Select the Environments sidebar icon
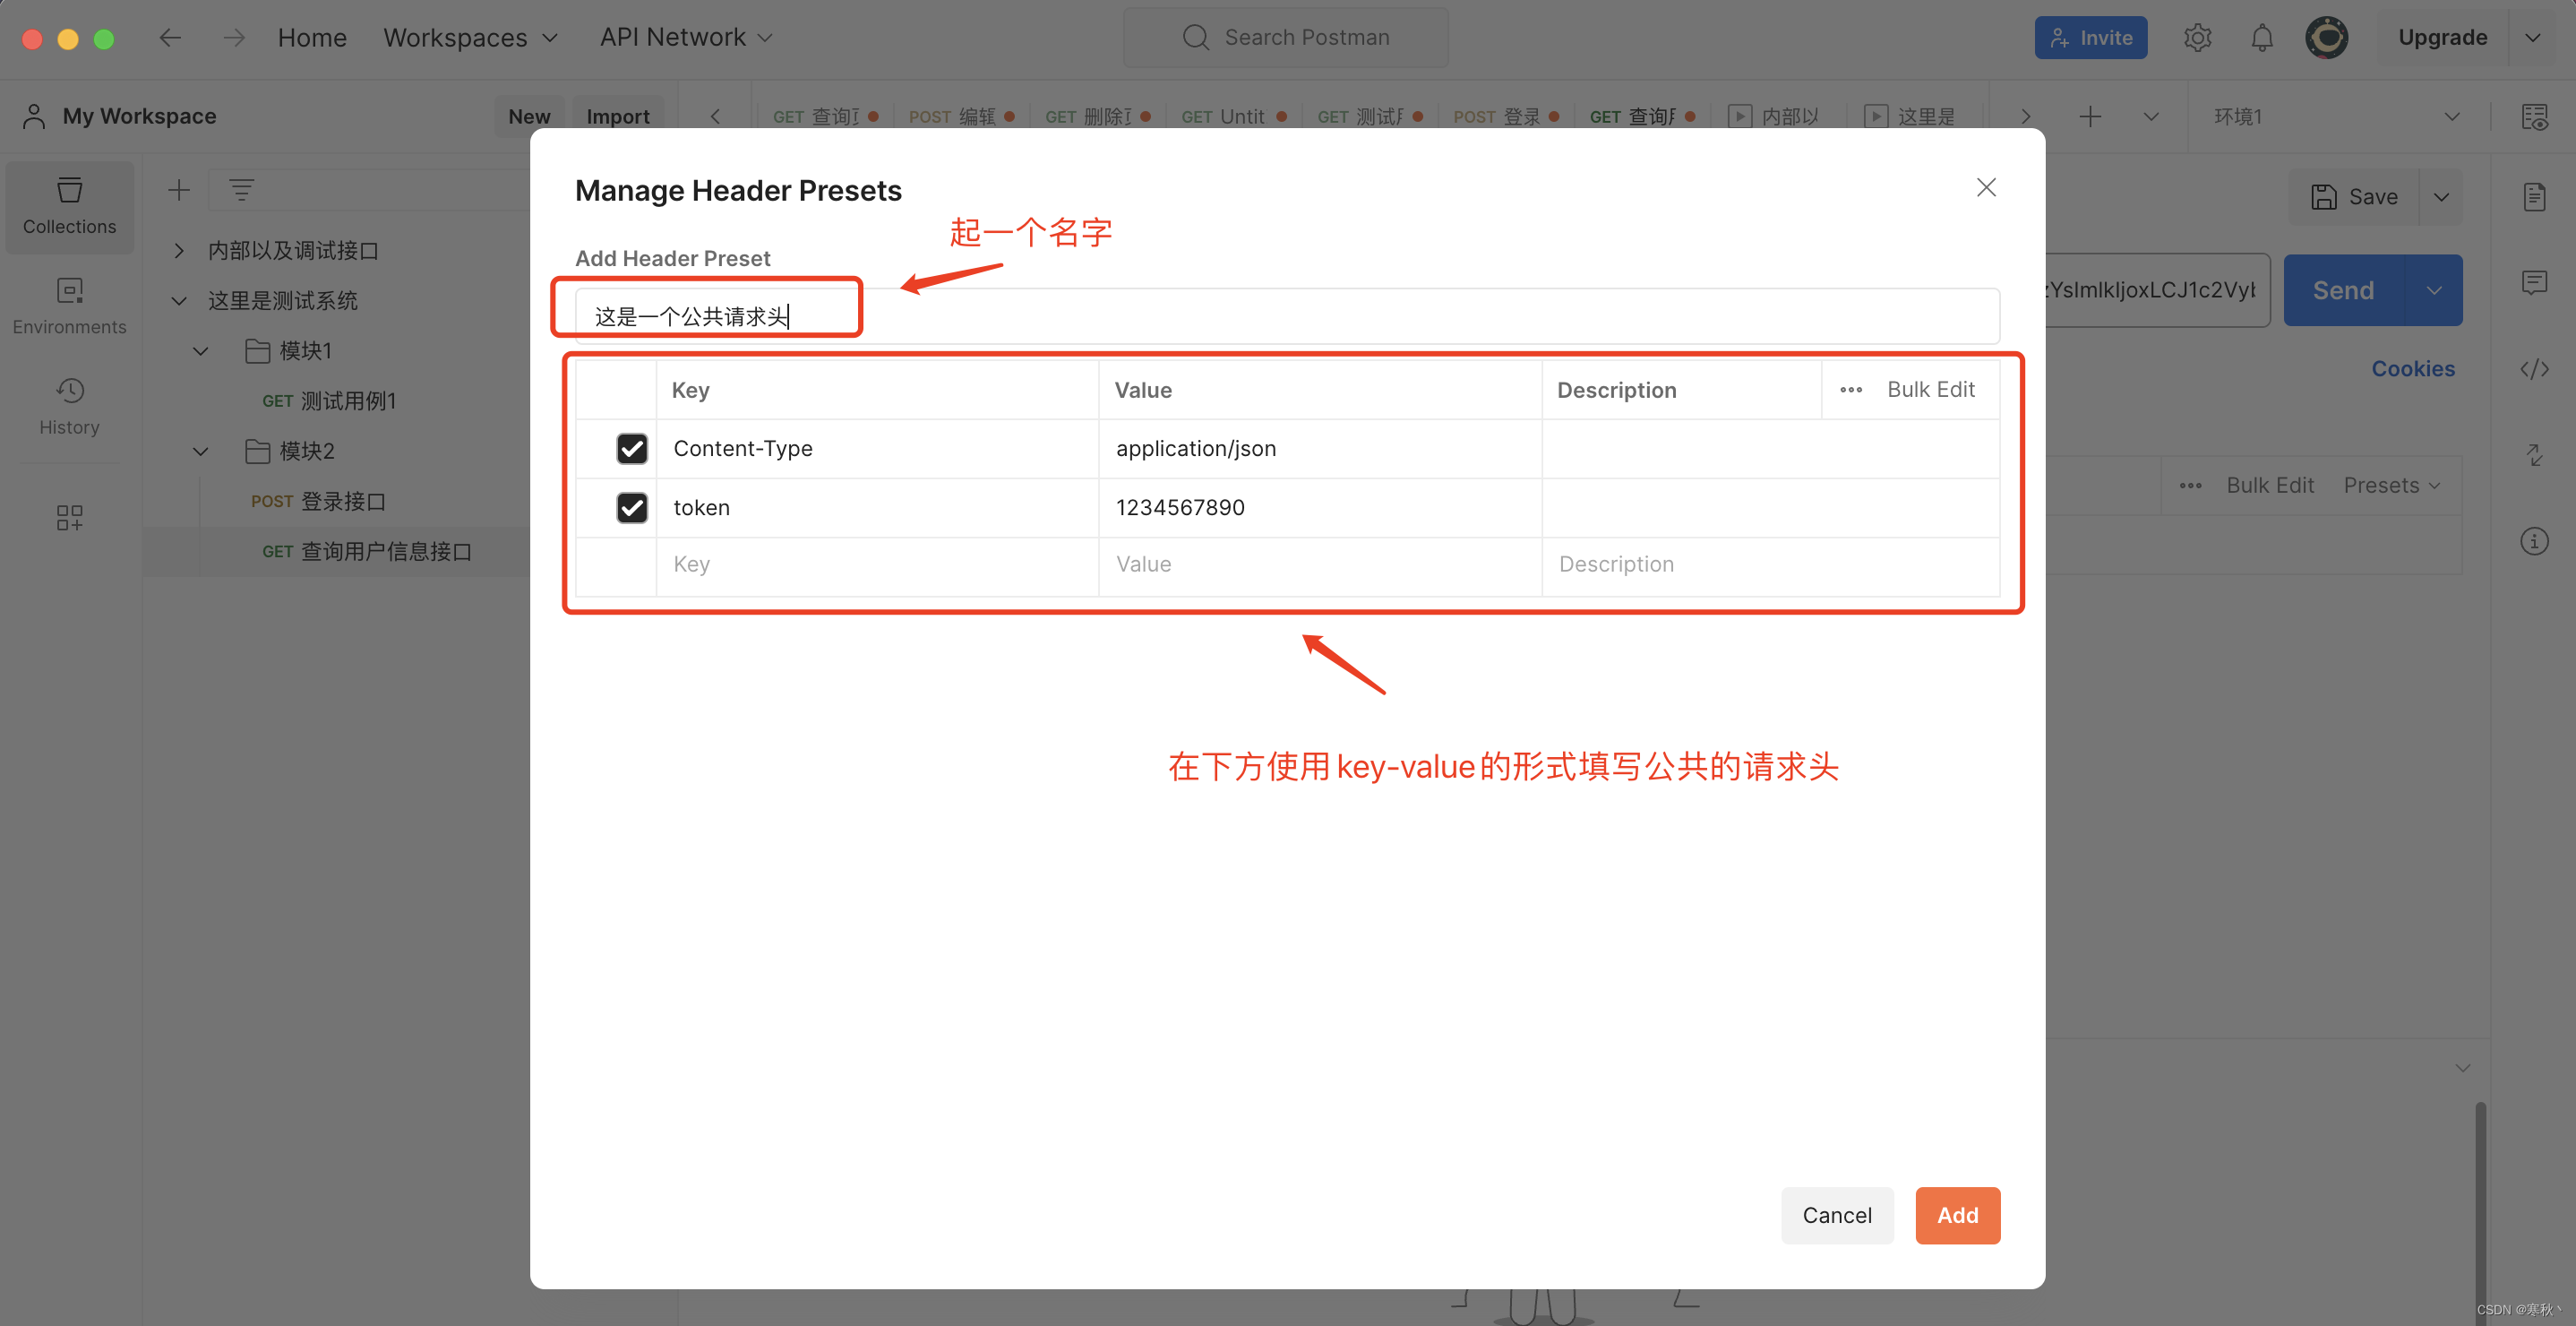The image size is (2576, 1326). pos(69,305)
